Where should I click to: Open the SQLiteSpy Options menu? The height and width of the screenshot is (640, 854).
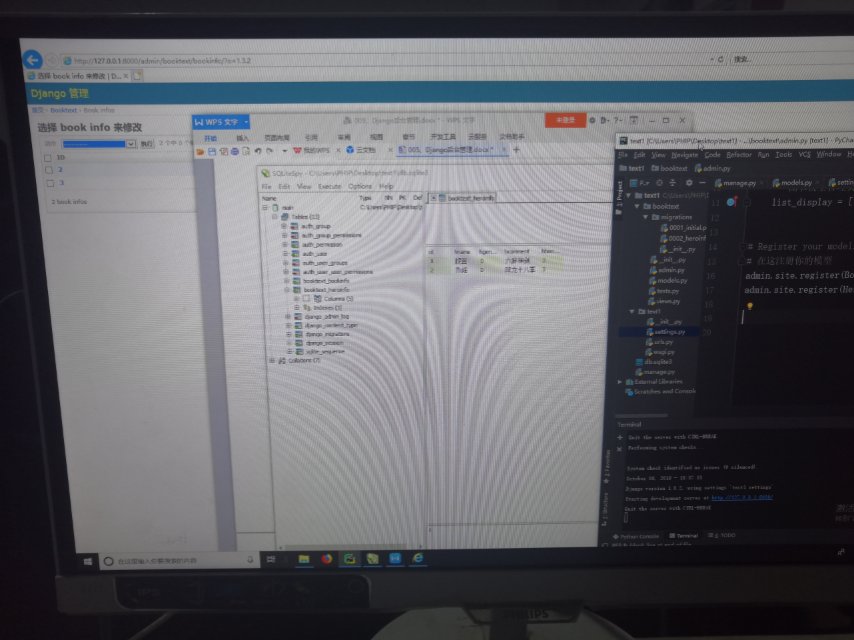pos(360,186)
